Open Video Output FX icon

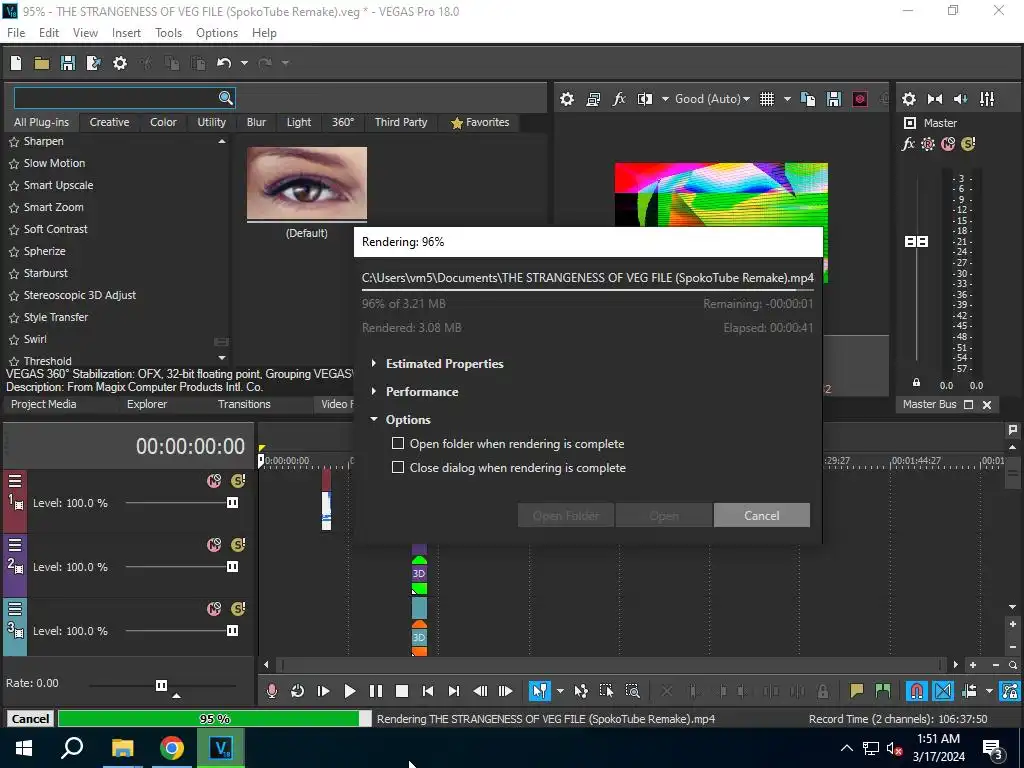[x=619, y=99]
